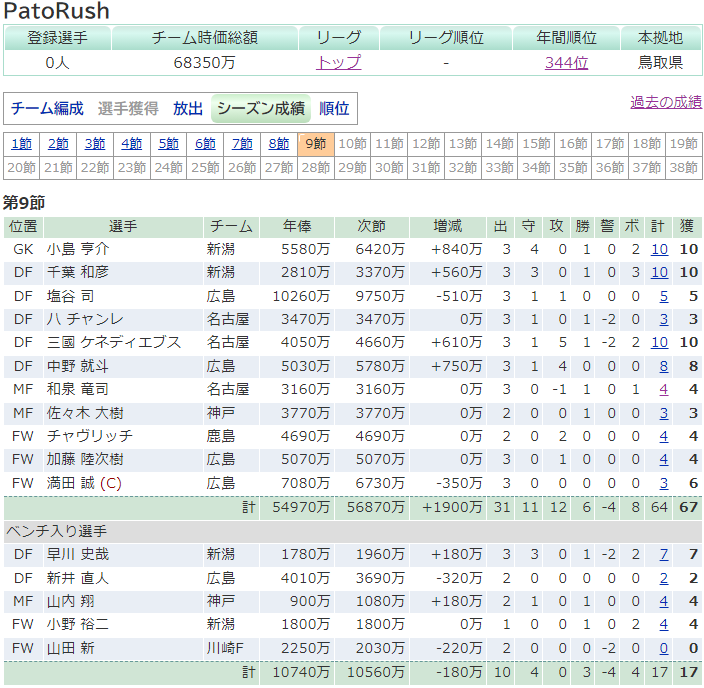Screen dimensions: 704x688
Task: Select the highlighted 9節 round cell
Action: pyautogui.click(x=316, y=144)
